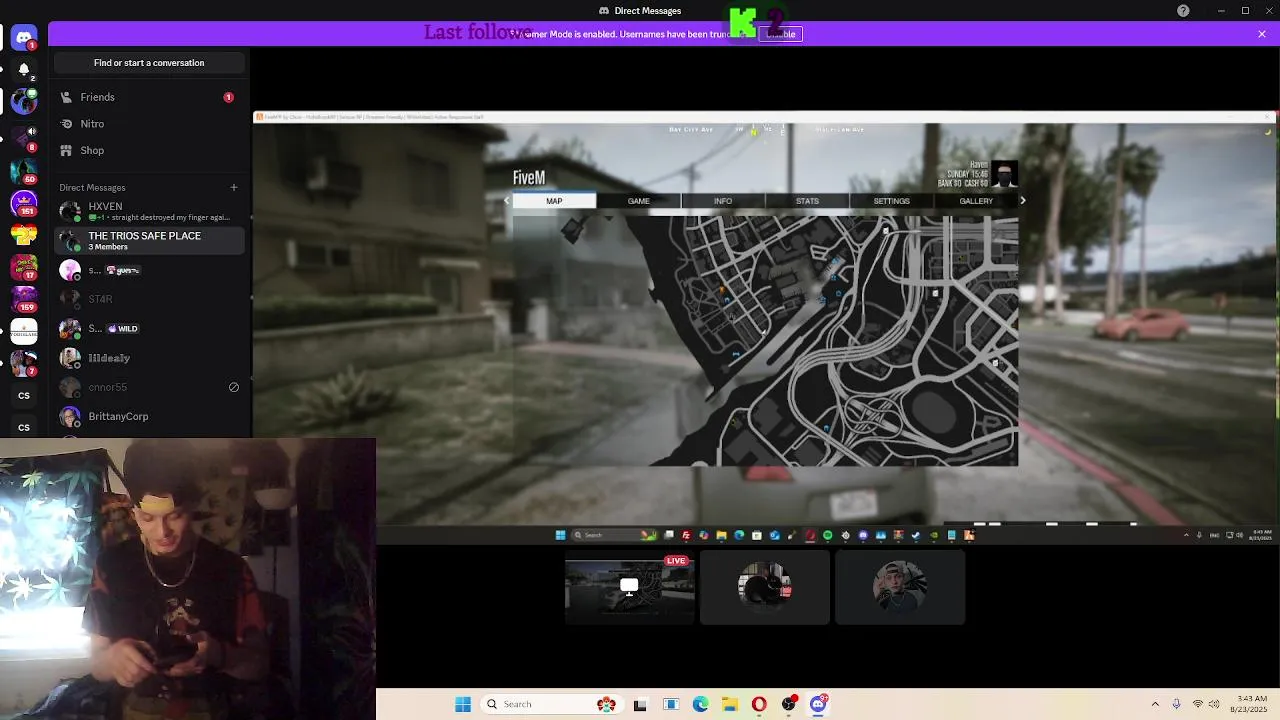Open the cnnor55 direct message
This screenshot has width=1280, height=720.
pyautogui.click(x=149, y=387)
